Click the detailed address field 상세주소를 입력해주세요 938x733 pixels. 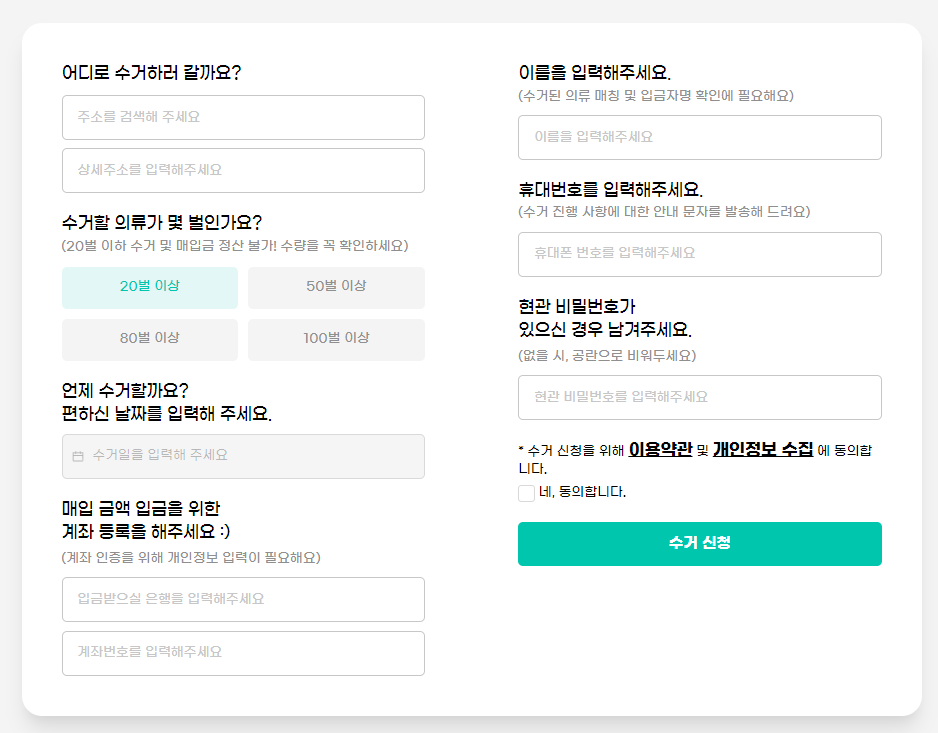pos(243,171)
